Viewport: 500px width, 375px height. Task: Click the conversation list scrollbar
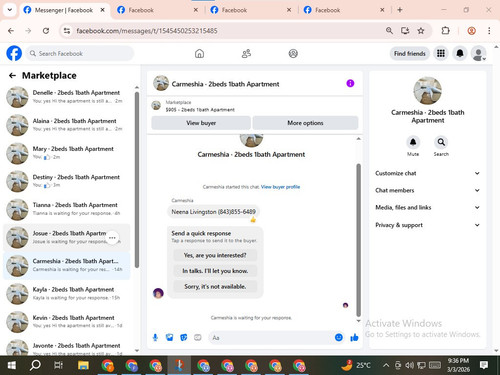[137, 180]
